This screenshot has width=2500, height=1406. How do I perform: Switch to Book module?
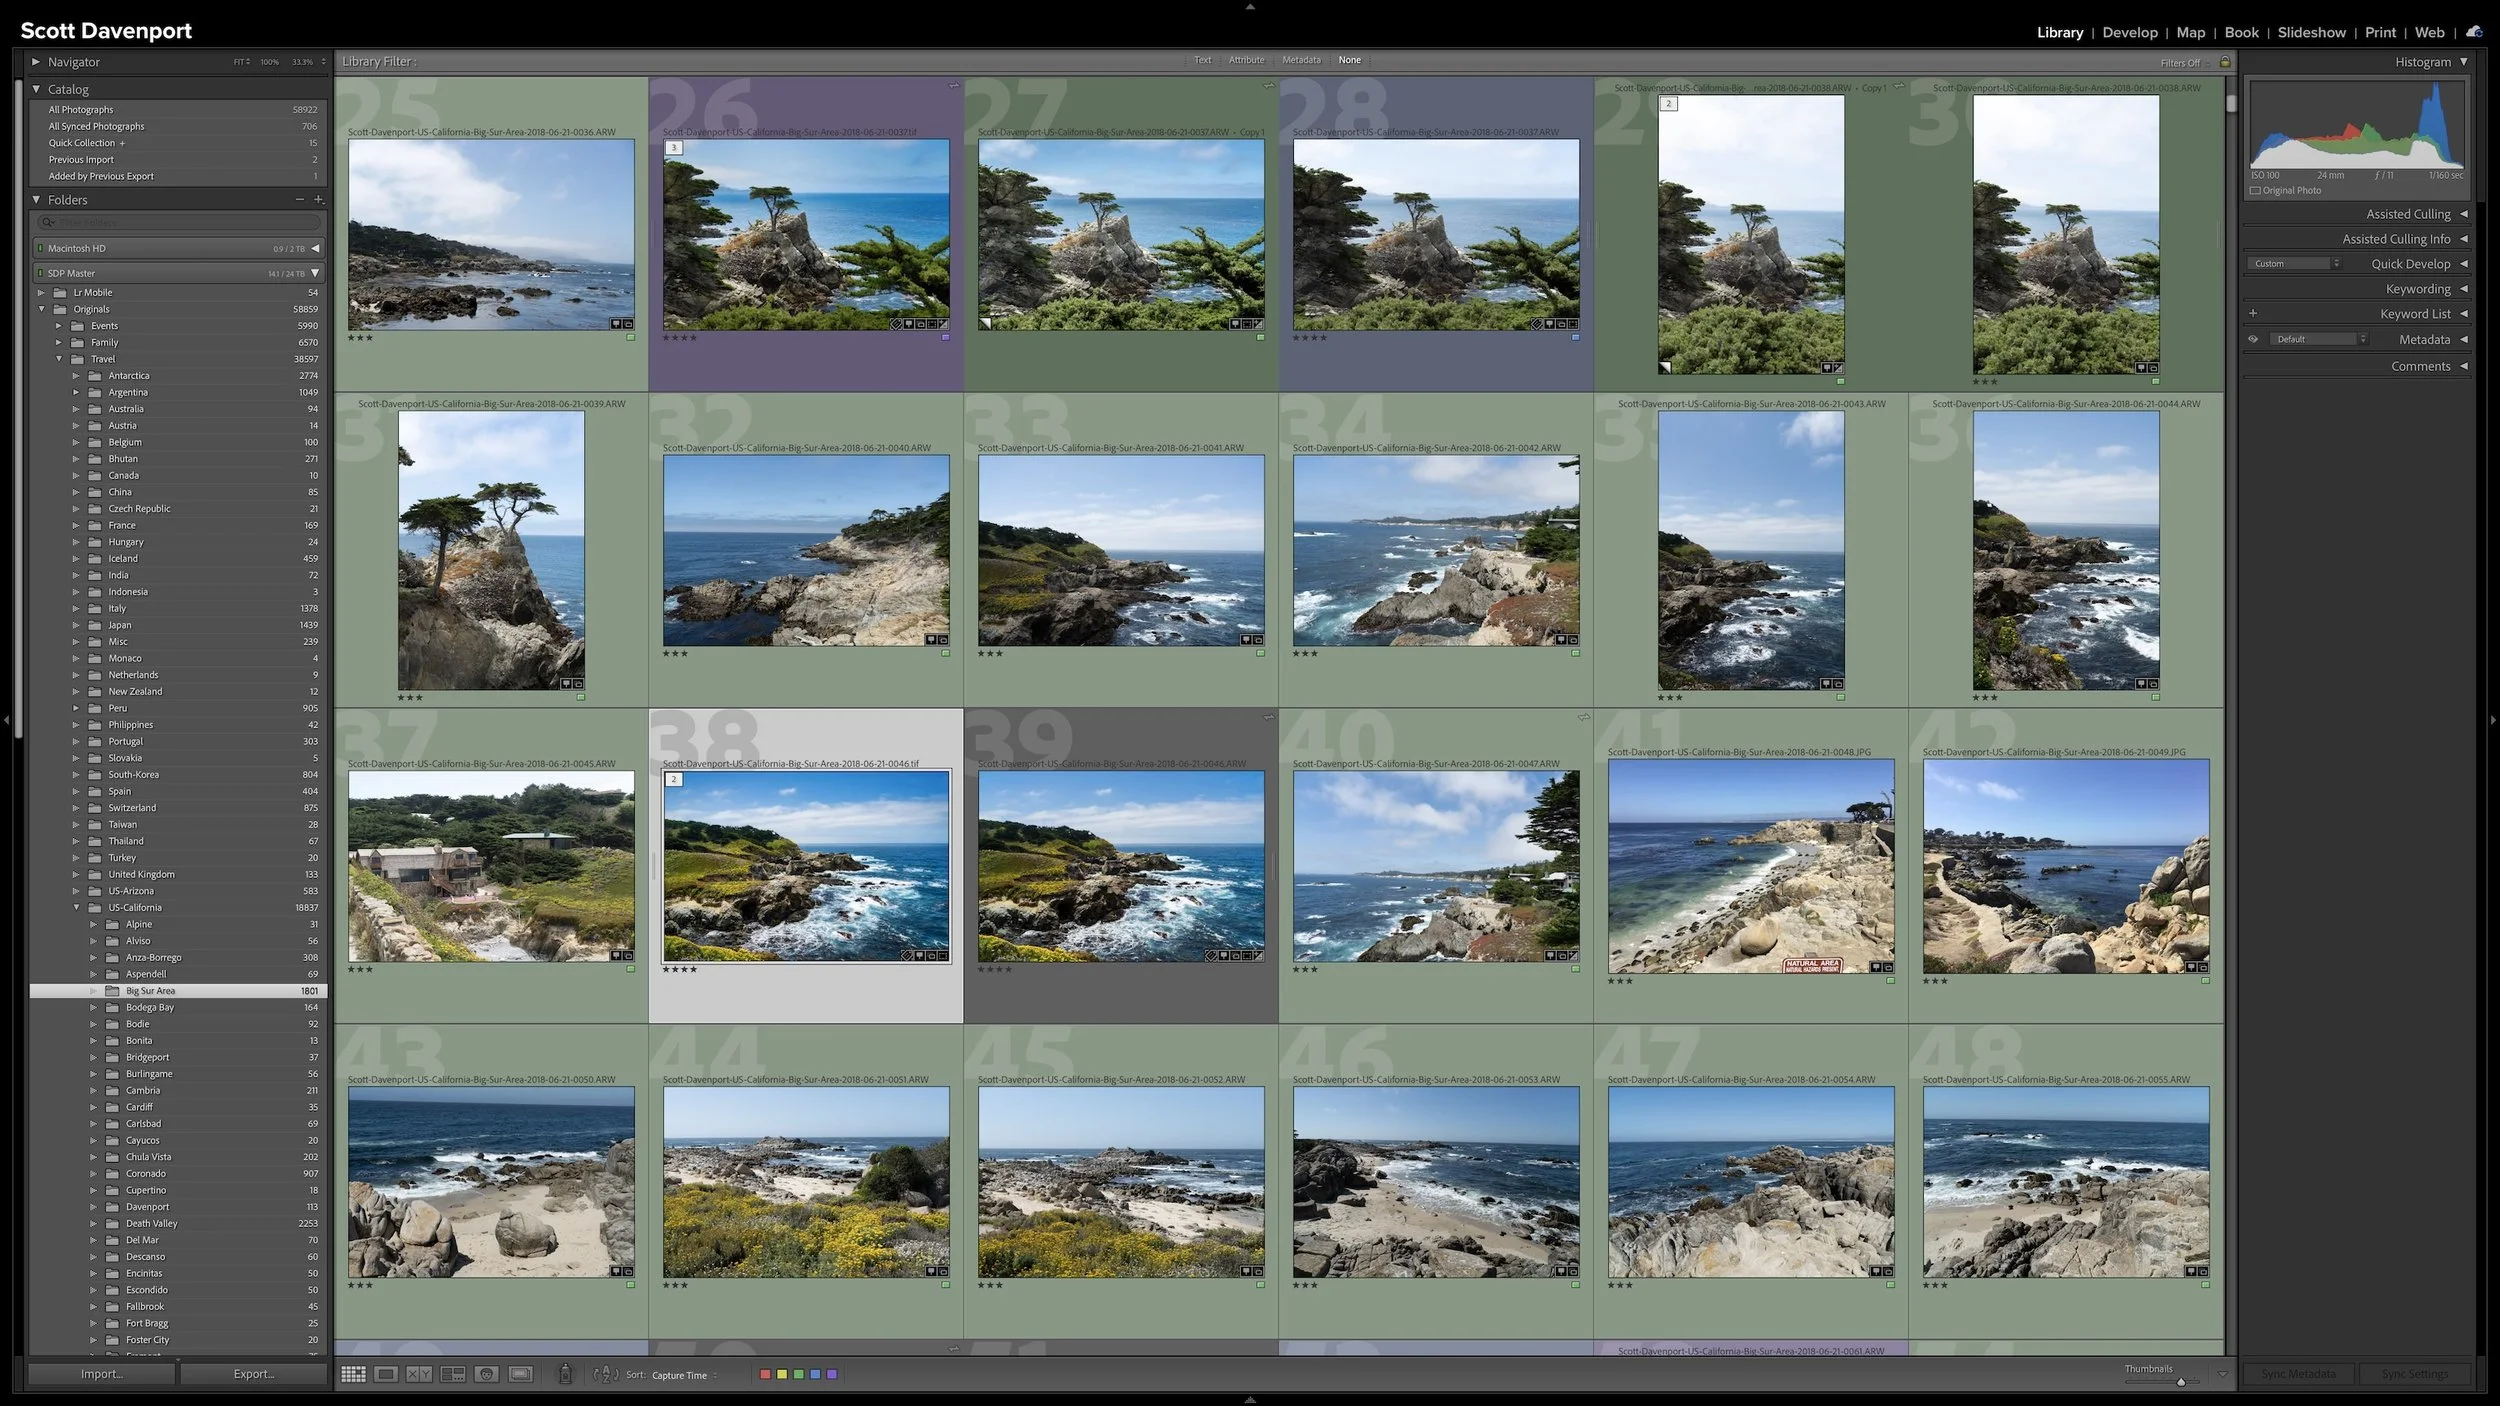pyautogui.click(x=2241, y=32)
